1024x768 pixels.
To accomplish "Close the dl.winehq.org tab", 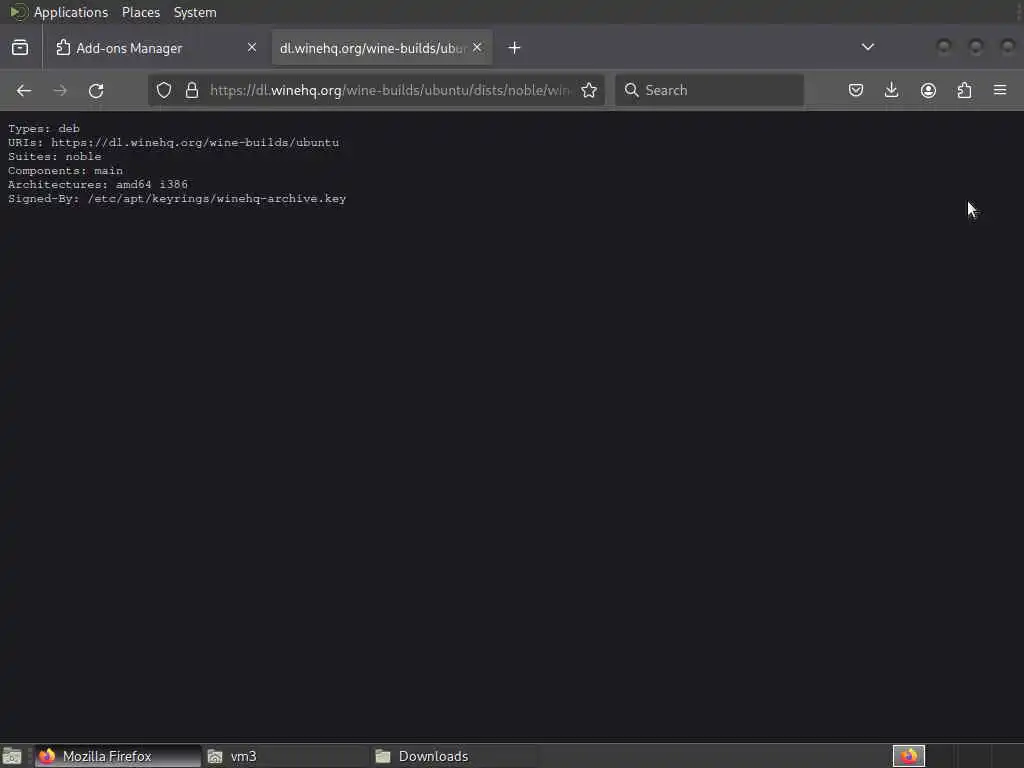I will pos(477,47).
